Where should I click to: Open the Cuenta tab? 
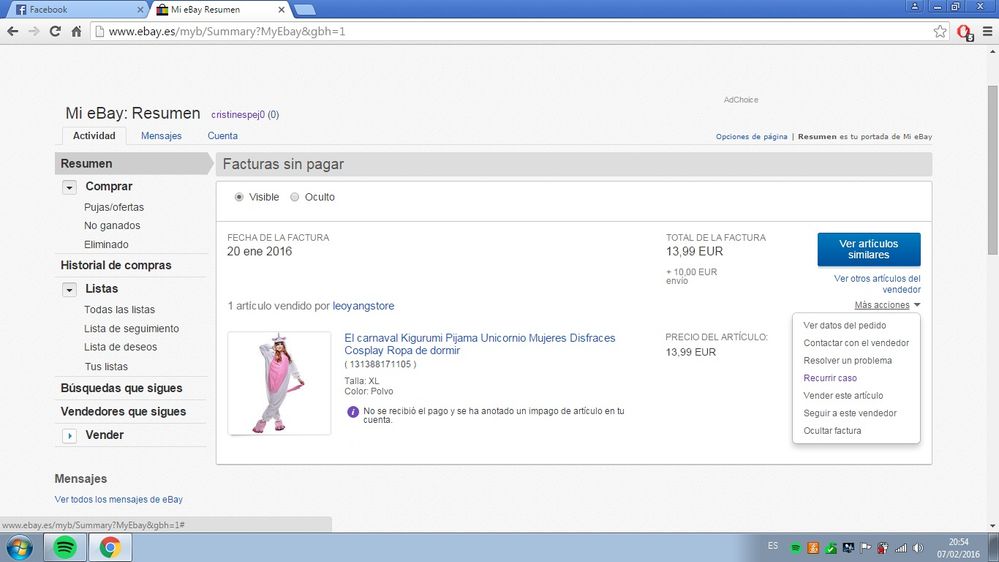[x=222, y=136]
